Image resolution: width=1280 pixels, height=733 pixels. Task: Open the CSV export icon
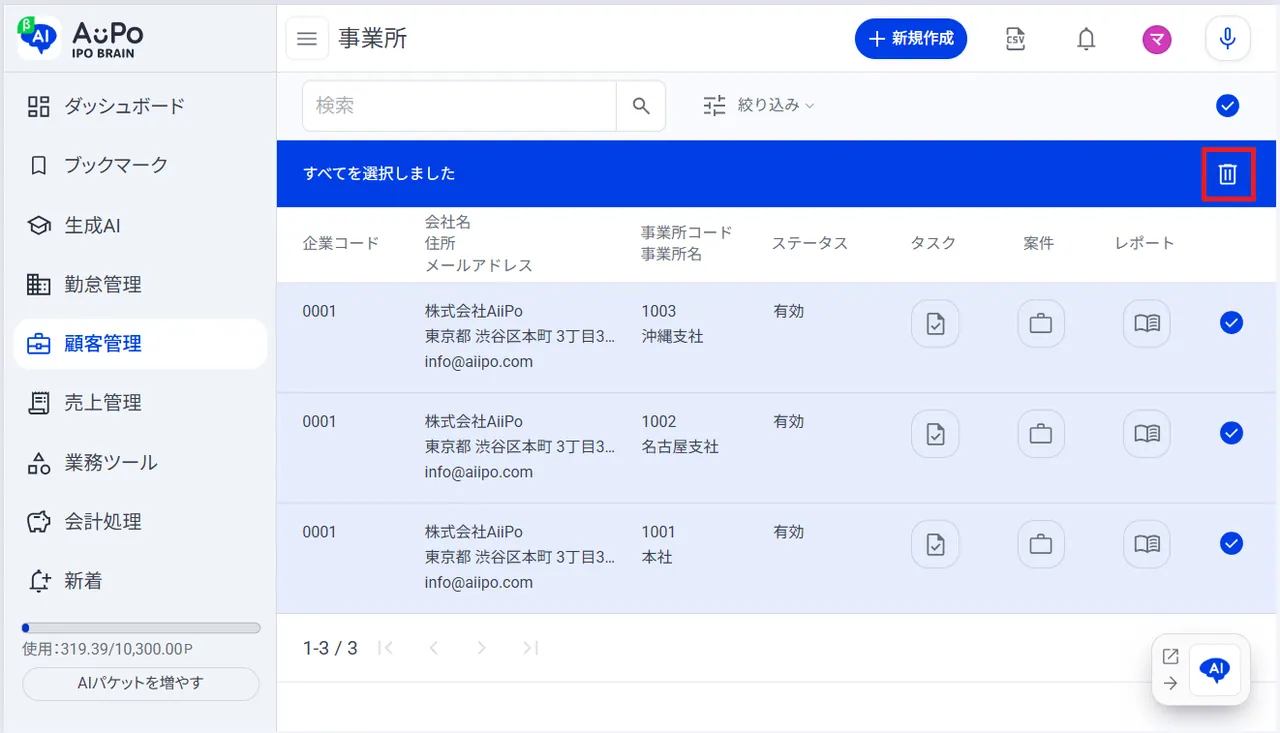click(1015, 39)
